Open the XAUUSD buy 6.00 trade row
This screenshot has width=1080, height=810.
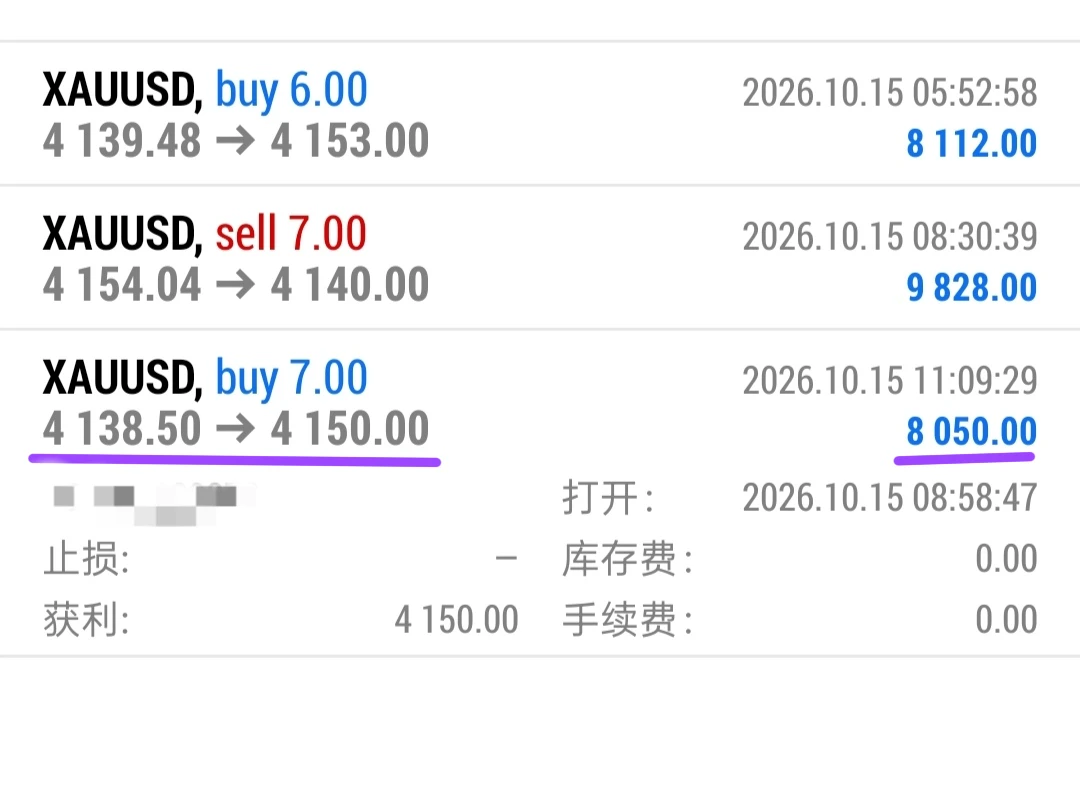pyautogui.click(x=540, y=114)
